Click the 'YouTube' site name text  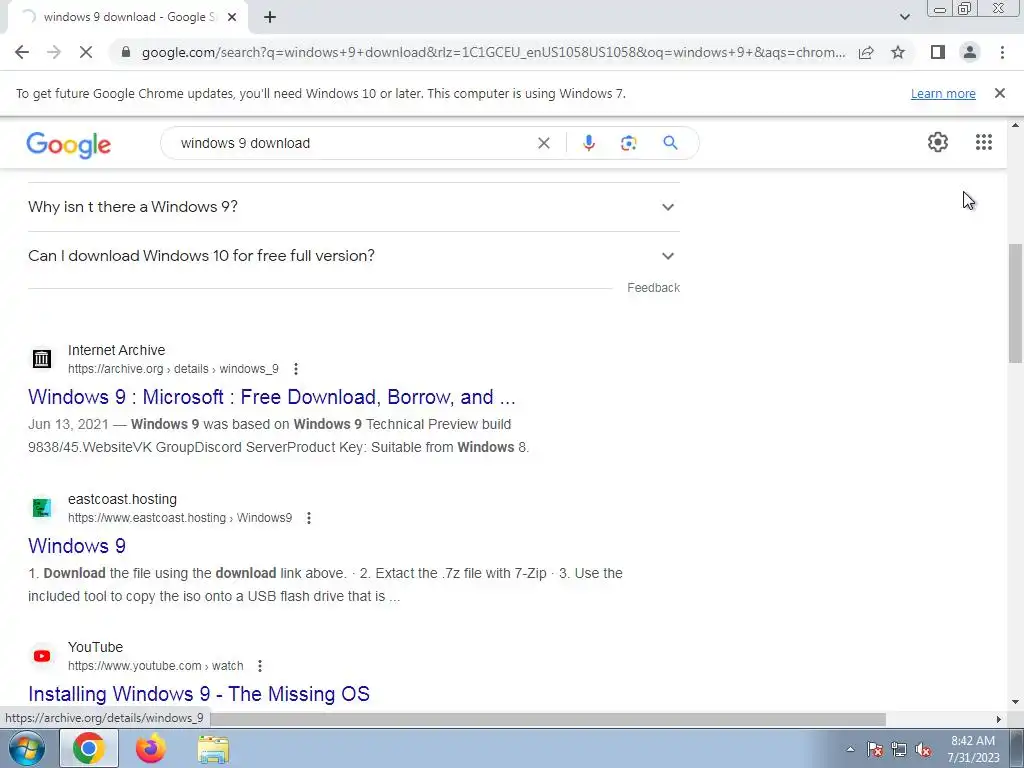[95, 647]
